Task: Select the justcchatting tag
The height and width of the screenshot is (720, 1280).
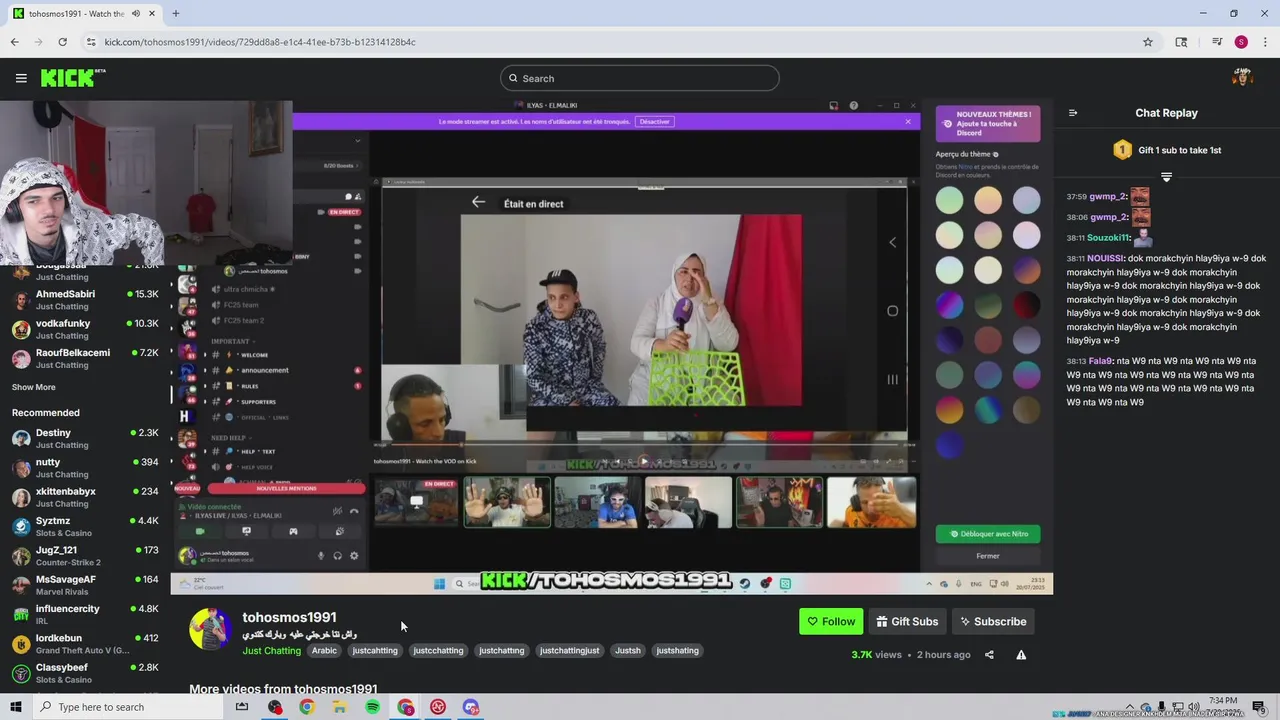Action: pos(438,651)
